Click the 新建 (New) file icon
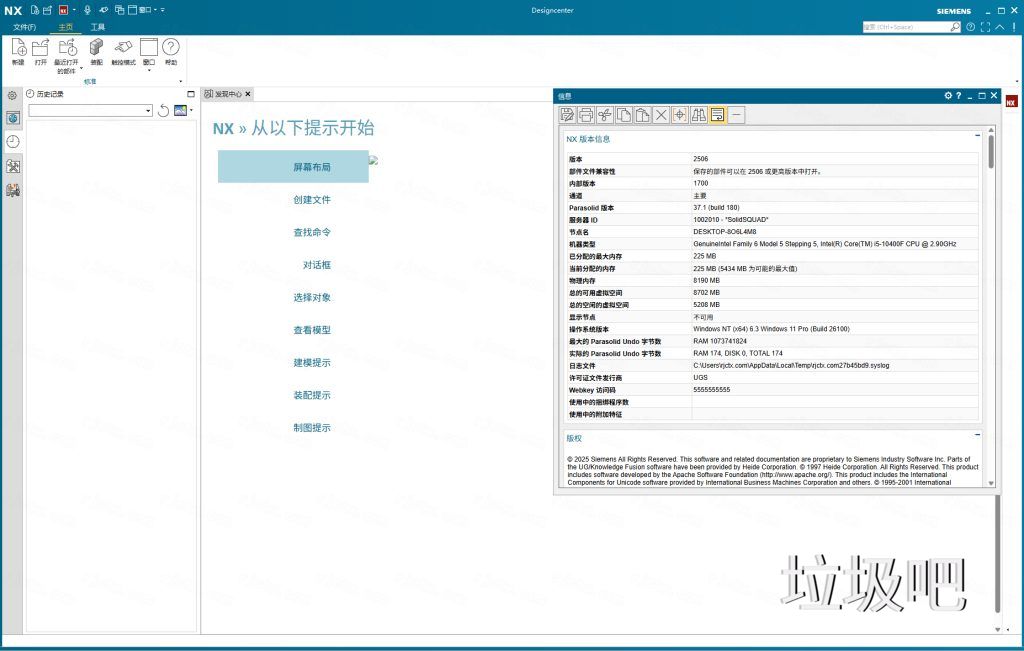 click(x=18, y=47)
